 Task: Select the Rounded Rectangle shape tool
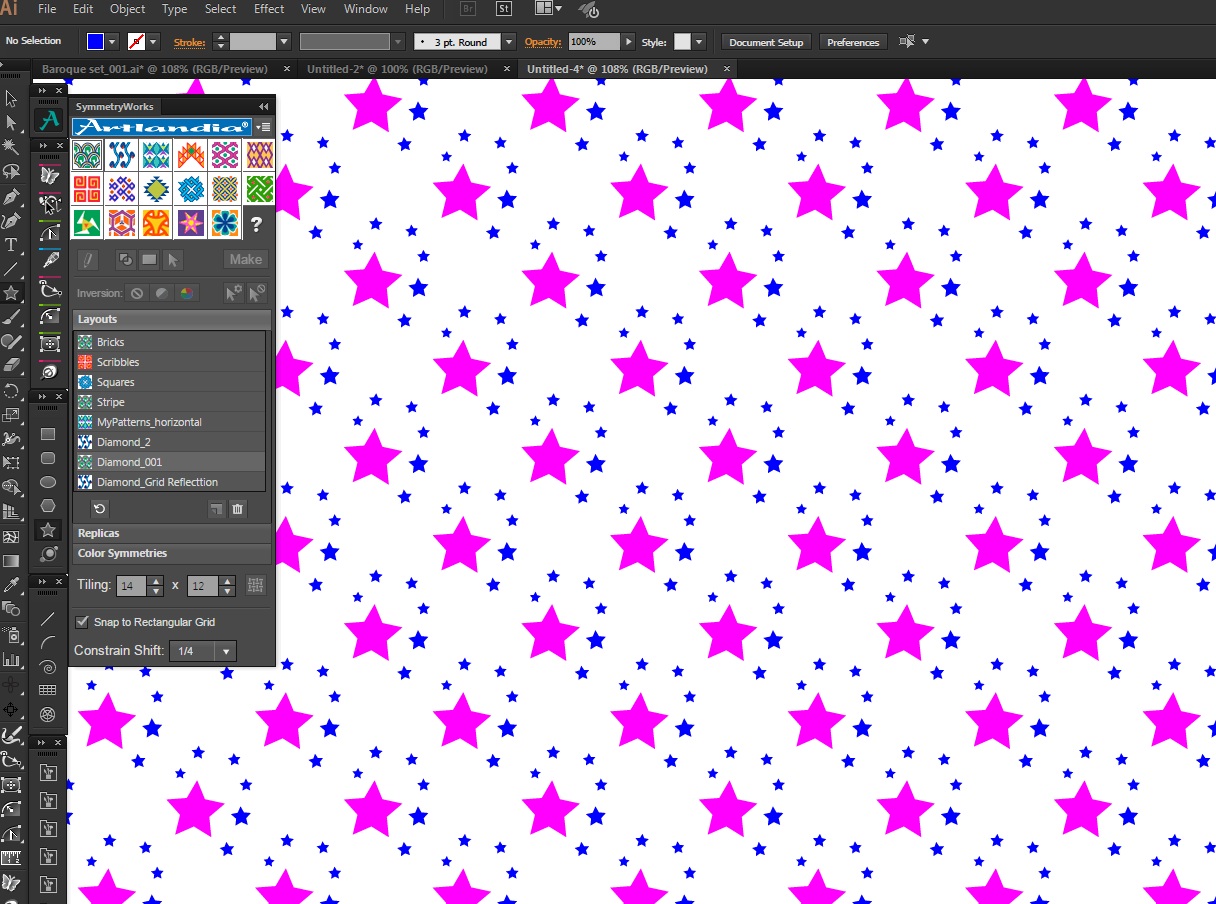[47, 458]
